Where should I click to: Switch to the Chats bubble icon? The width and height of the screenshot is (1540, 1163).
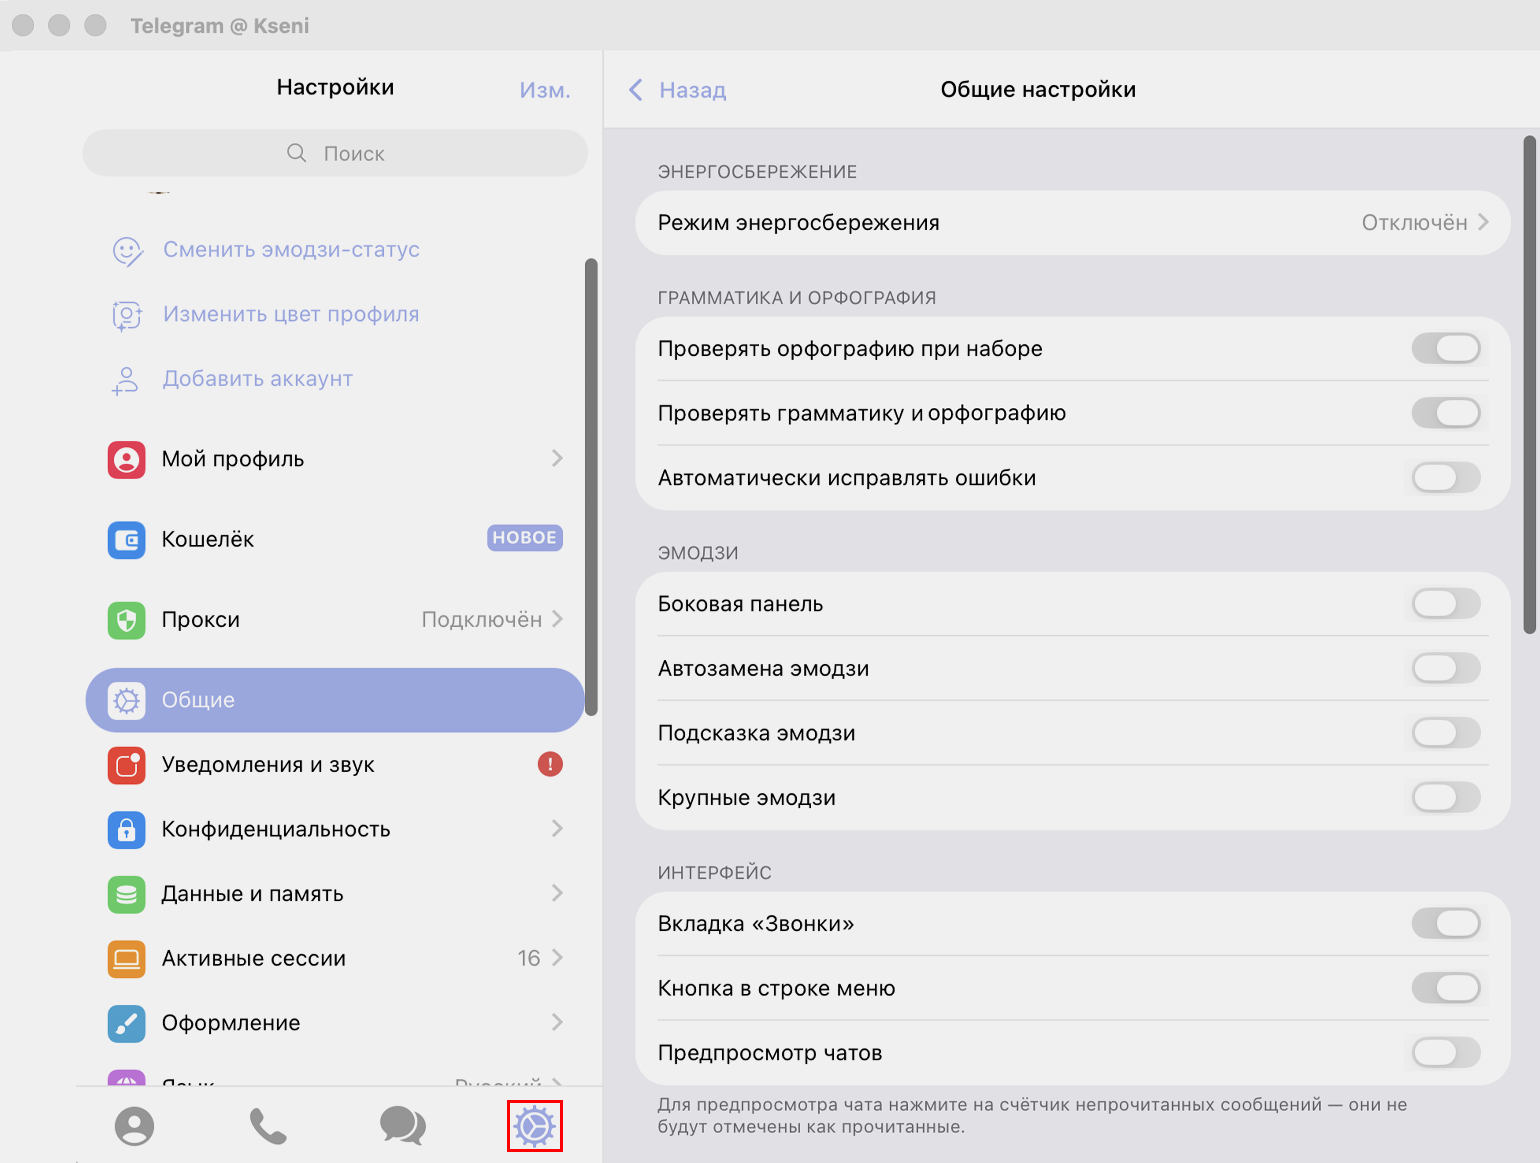(x=402, y=1126)
